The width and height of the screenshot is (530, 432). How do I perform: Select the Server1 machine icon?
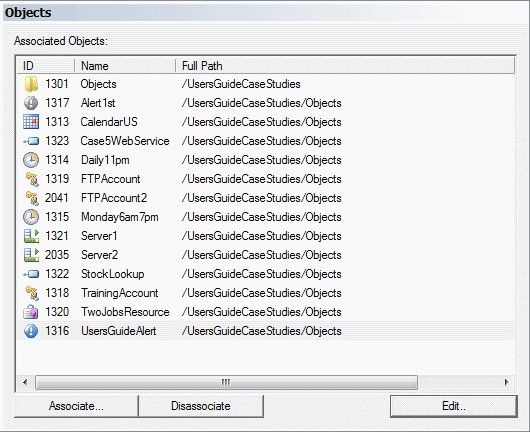tap(31, 236)
